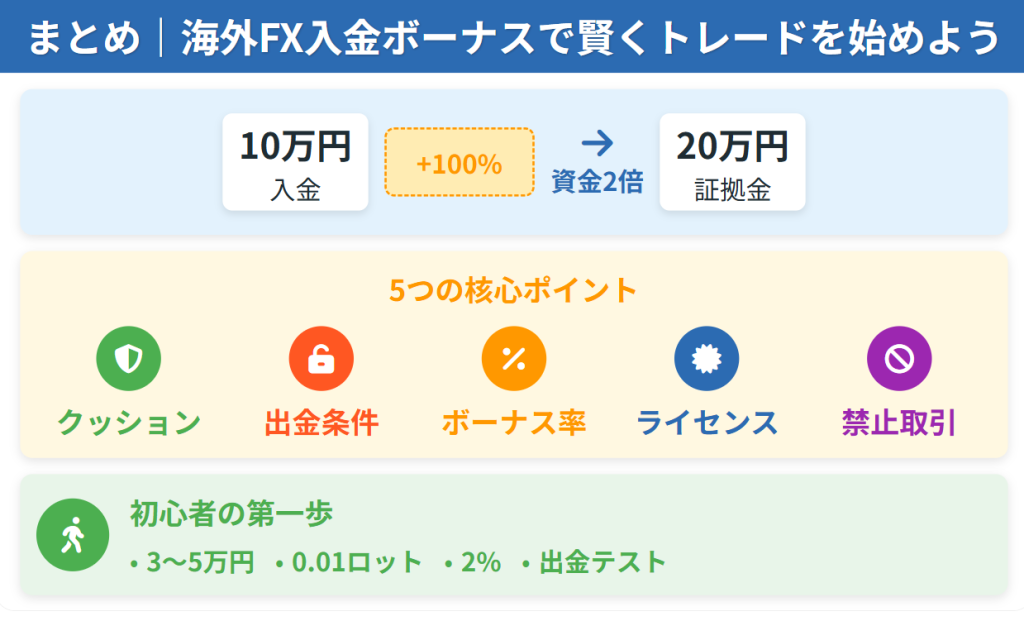Screen dimensions: 1024x621
Task: Click the red unlock padlock icon
Action: (321, 358)
